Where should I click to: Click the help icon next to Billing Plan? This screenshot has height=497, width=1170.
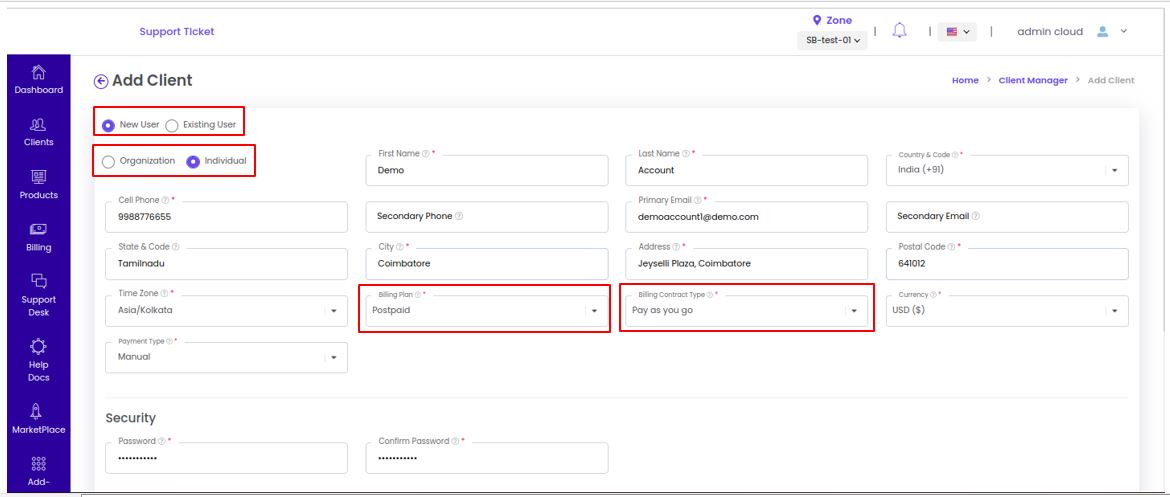(418, 295)
